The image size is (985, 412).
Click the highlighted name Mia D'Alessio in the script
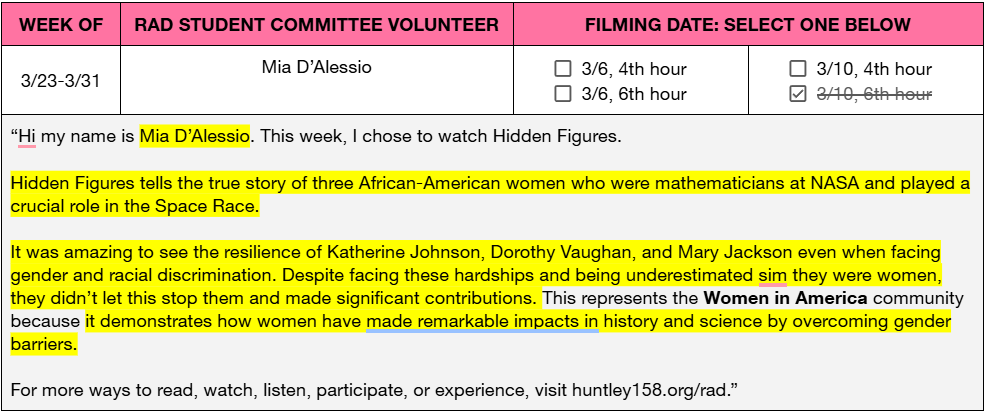coord(194,136)
